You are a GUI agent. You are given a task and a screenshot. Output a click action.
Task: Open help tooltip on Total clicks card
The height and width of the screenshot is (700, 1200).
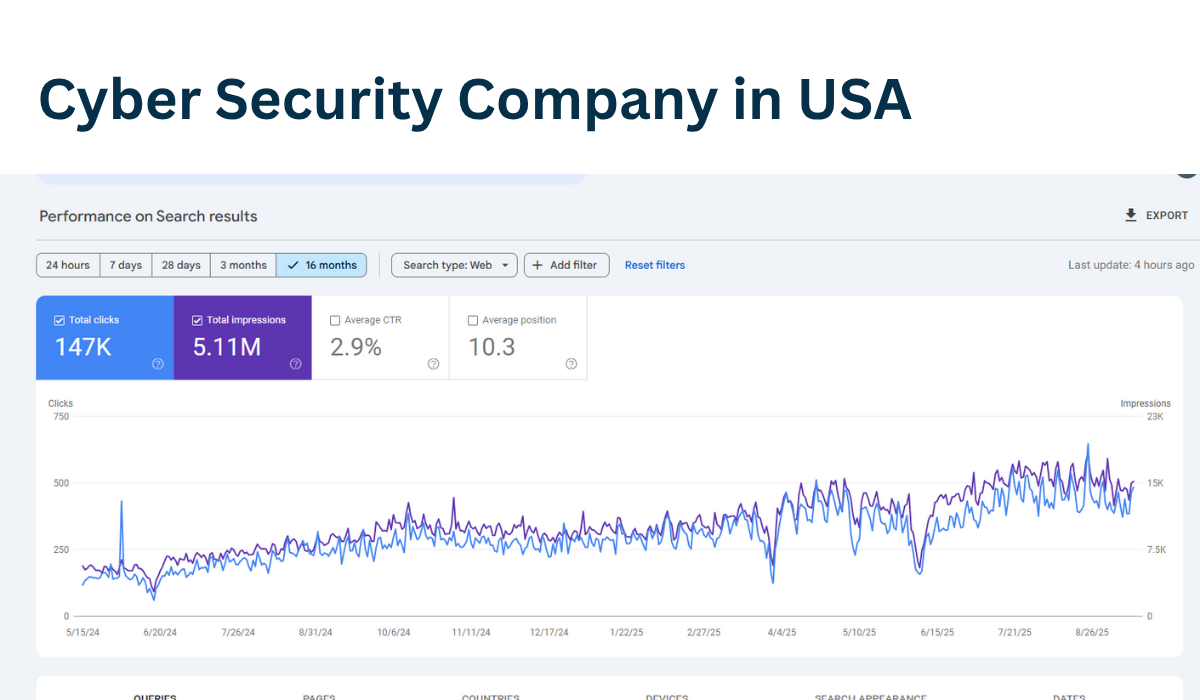(157, 364)
